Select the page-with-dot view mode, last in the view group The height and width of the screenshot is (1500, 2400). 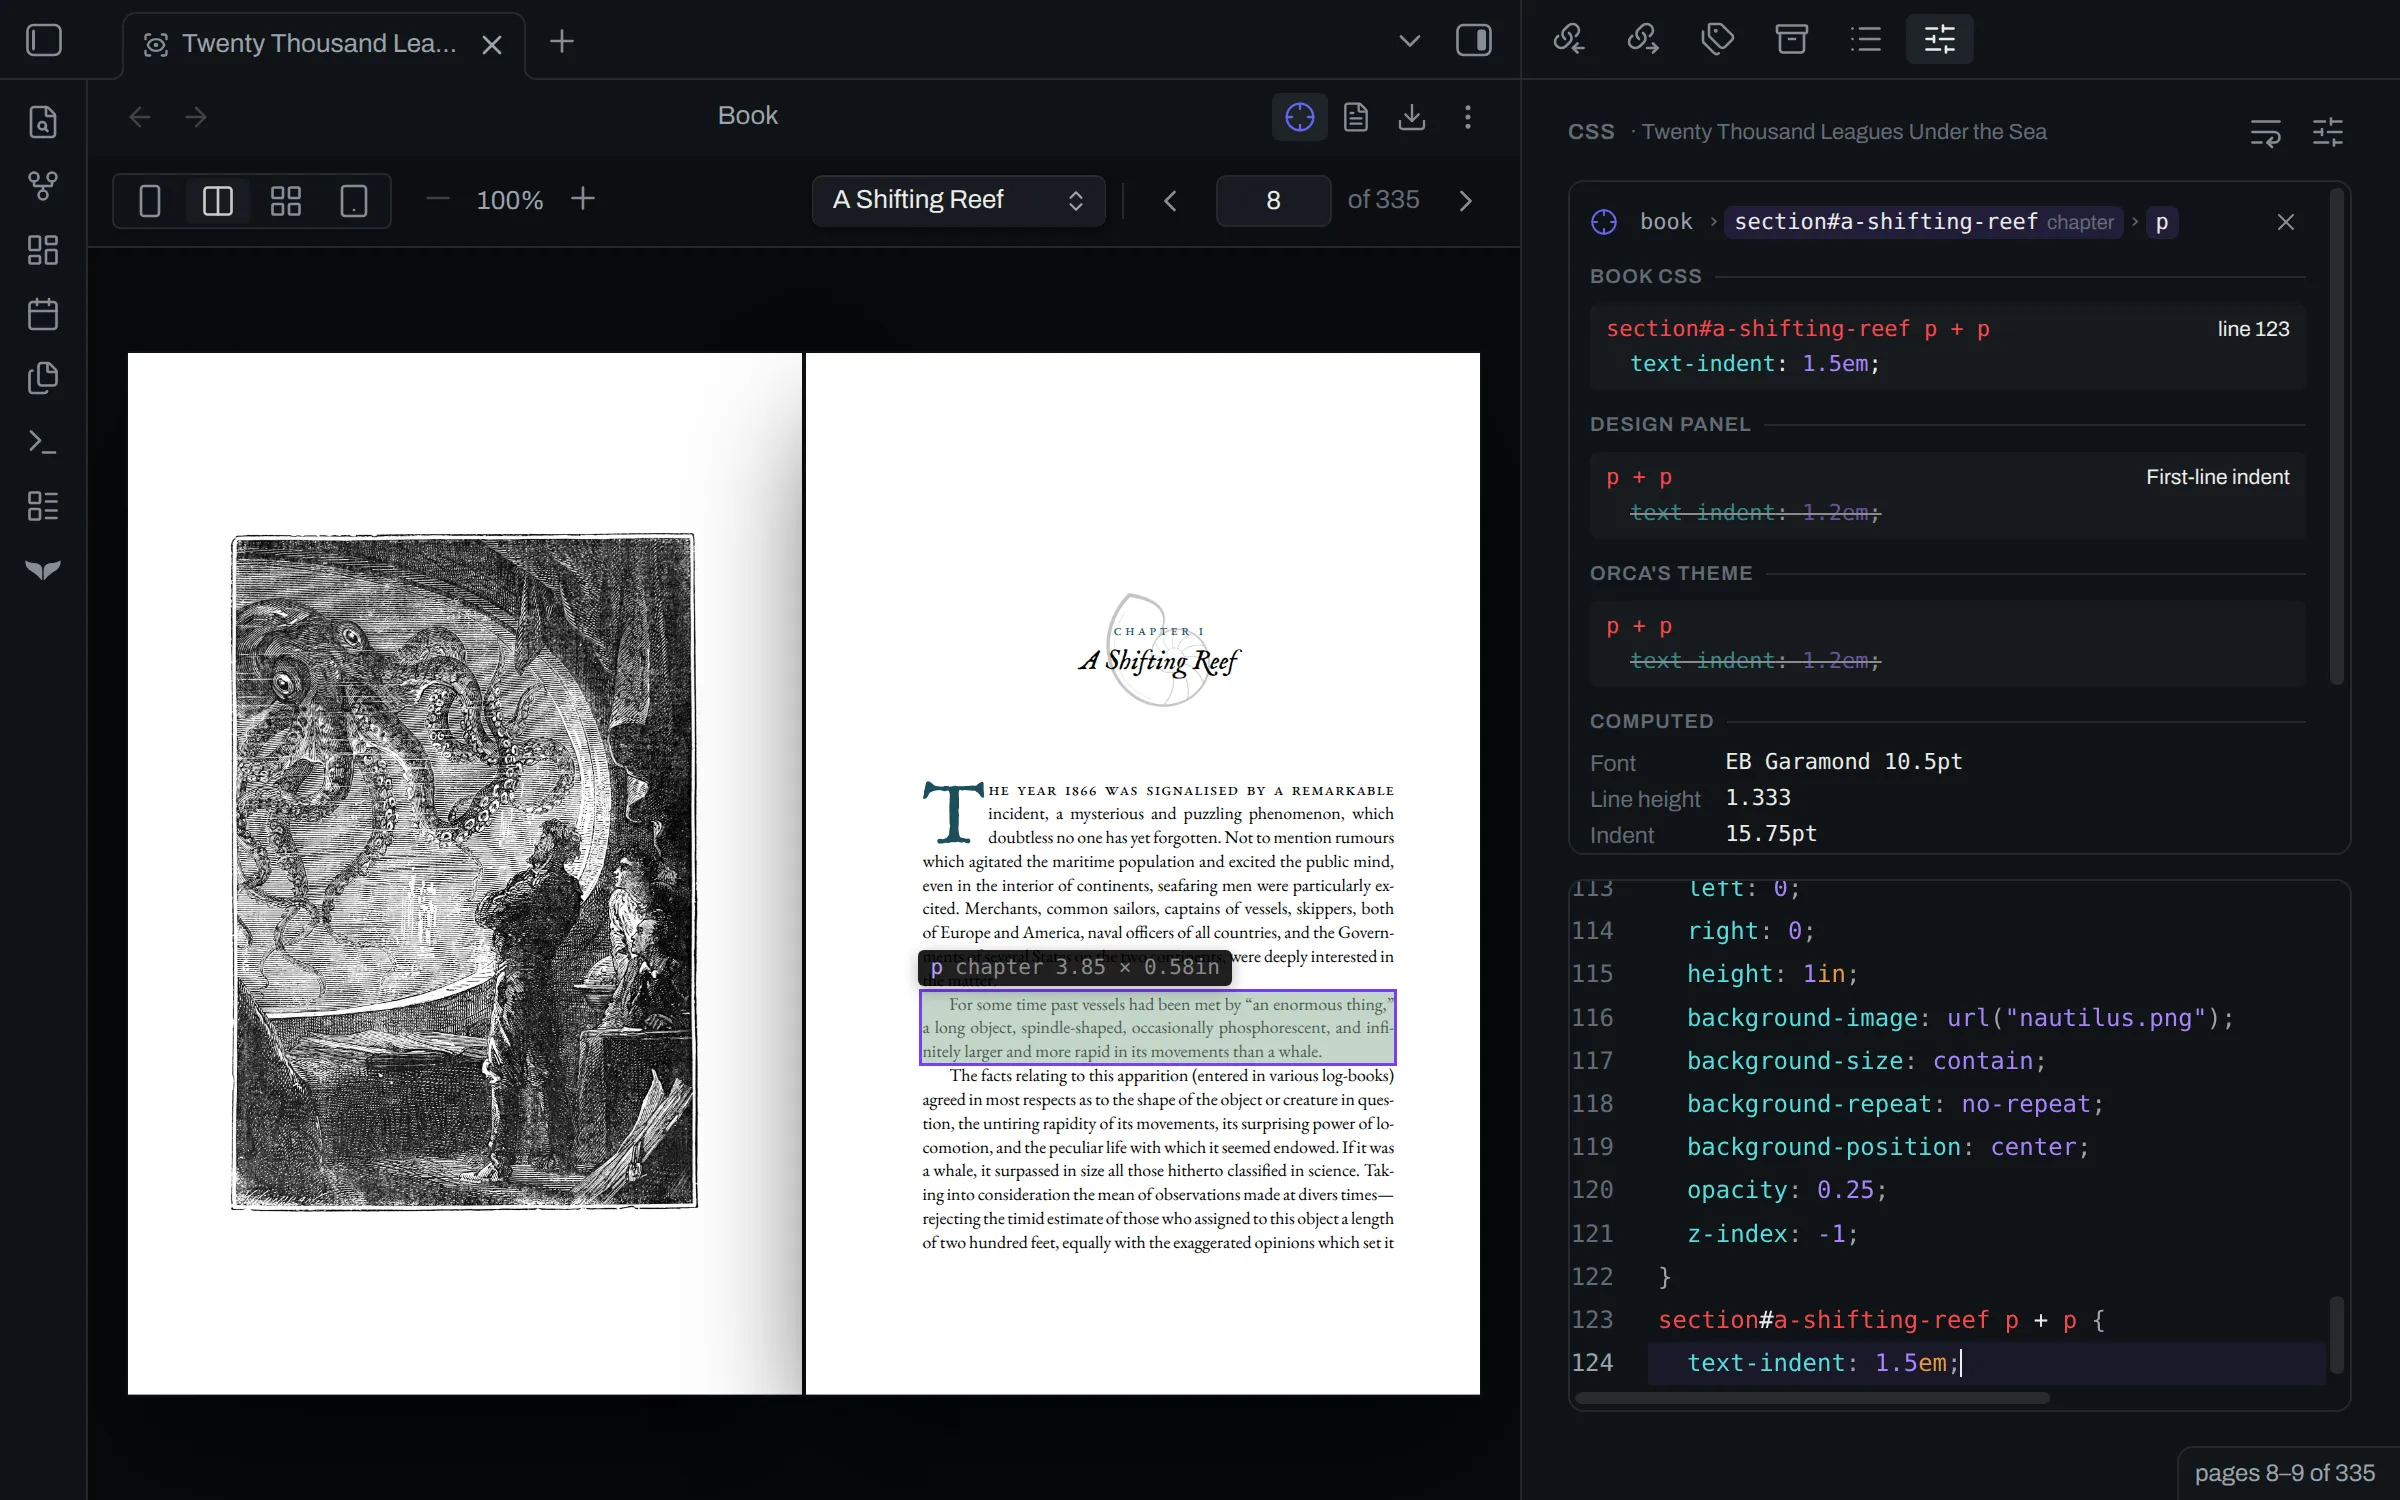click(x=354, y=201)
